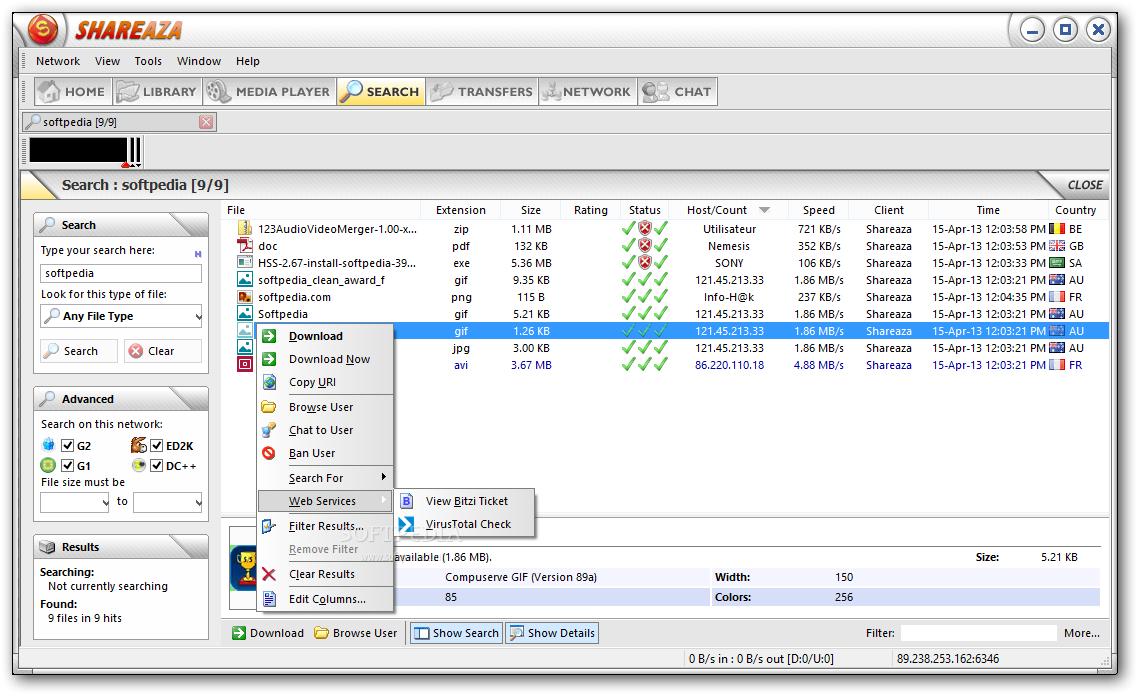The height and width of the screenshot is (695, 1138).
Task: Click the search text input field
Action: tap(121, 273)
